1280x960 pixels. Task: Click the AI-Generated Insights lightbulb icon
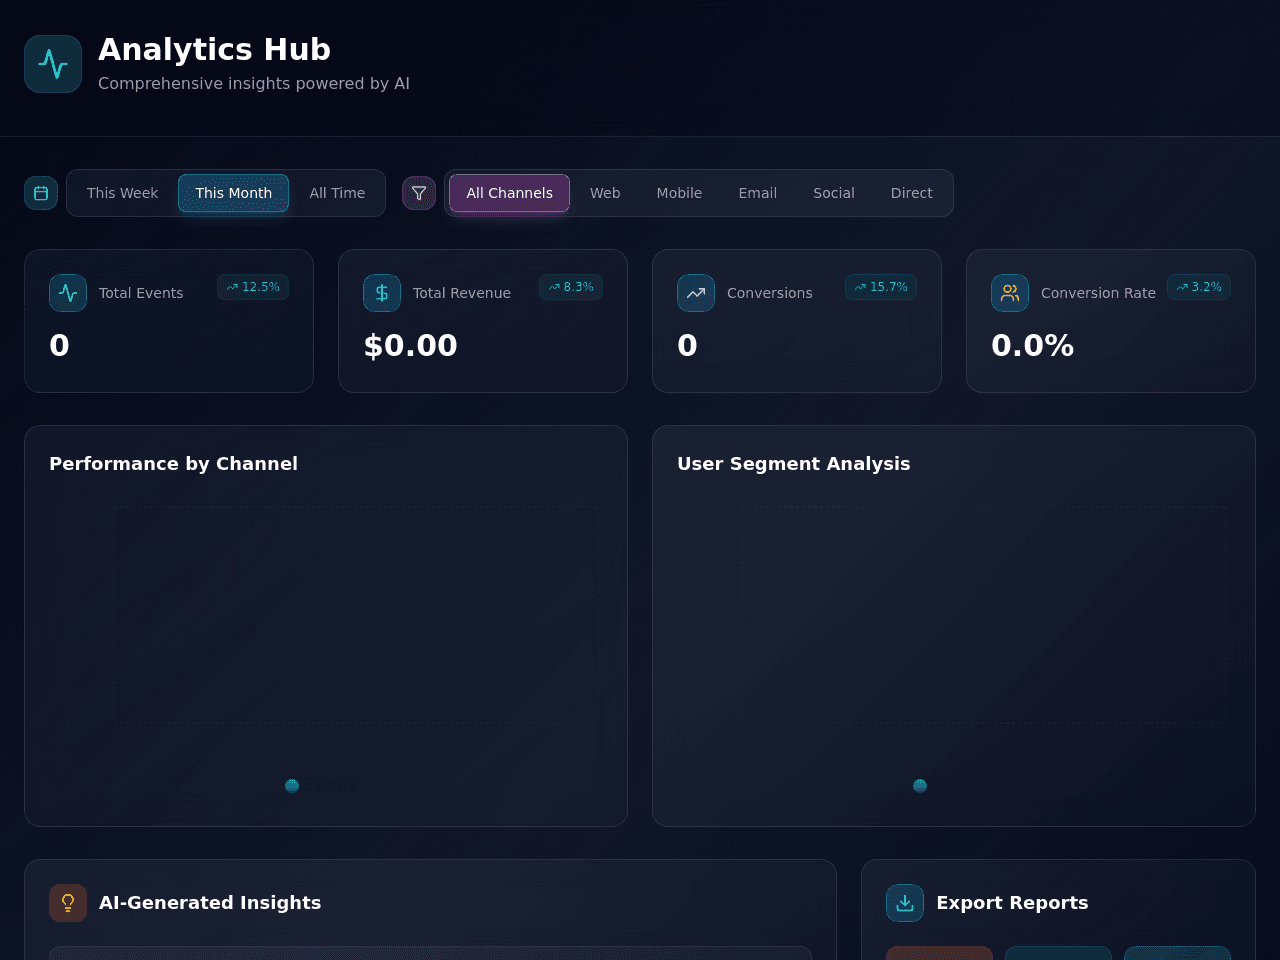(x=68, y=903)
